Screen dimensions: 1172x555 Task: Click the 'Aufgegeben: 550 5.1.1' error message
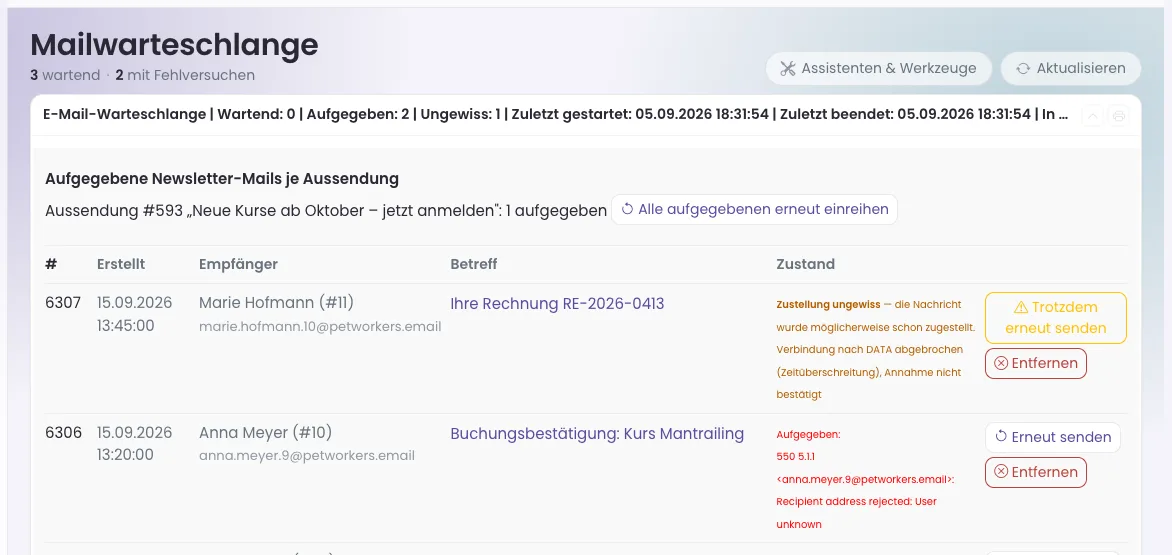pos(866,479)
